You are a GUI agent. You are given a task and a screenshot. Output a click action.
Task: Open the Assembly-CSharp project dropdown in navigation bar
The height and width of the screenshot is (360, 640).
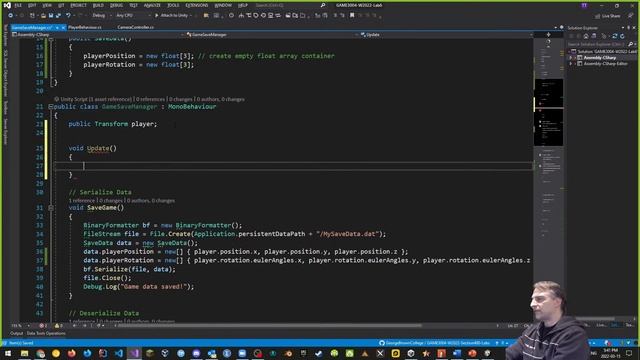click(x=97, y=35)
